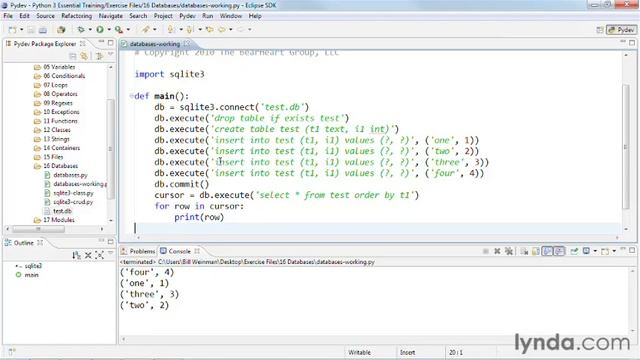The width and height of the screenshot is (640, 360).
Task: Toggle alphabetical sort in Outline view
Action: pos(76,256)
